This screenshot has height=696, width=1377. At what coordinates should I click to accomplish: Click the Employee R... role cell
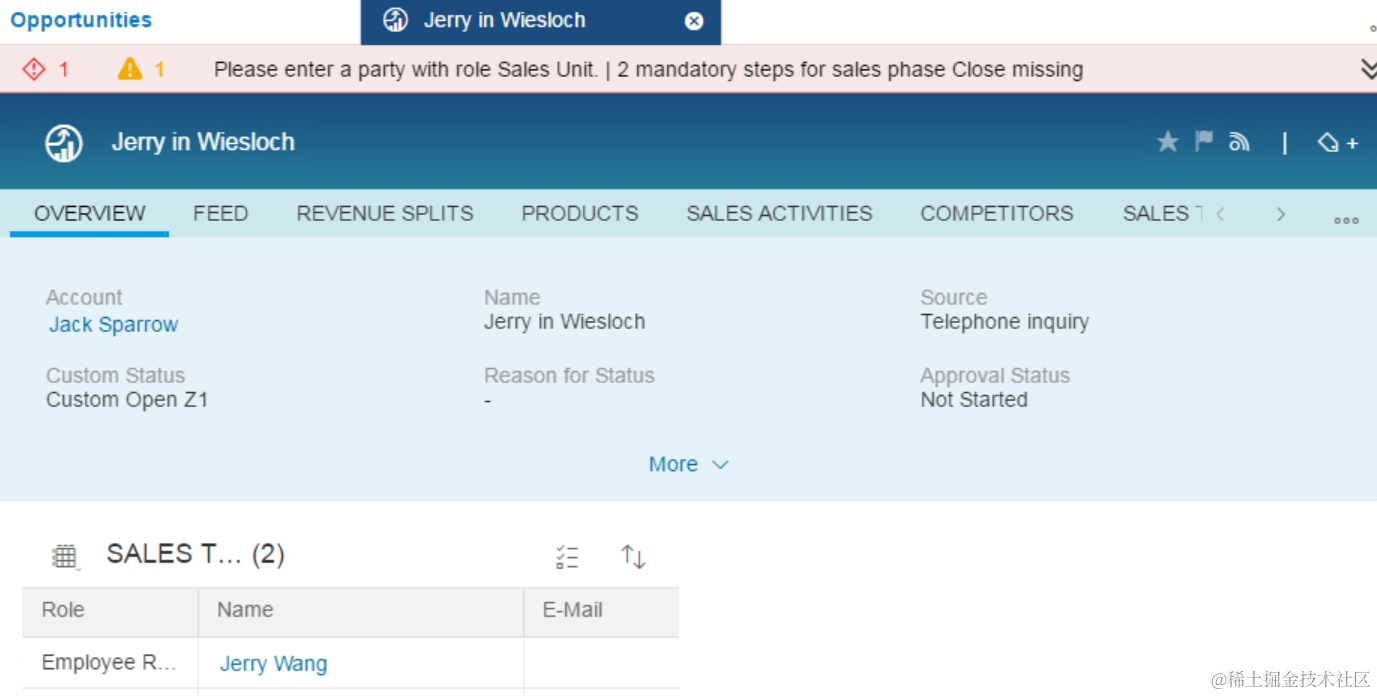[110, 663]
